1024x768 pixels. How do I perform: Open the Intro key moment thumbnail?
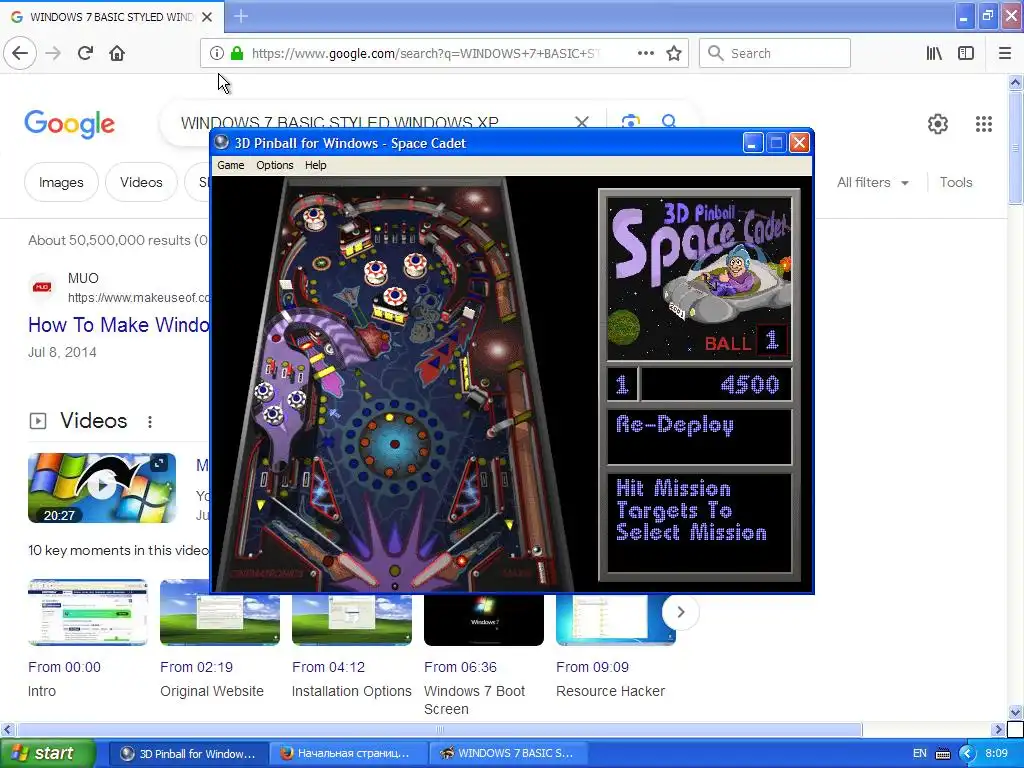pos(88,612)
